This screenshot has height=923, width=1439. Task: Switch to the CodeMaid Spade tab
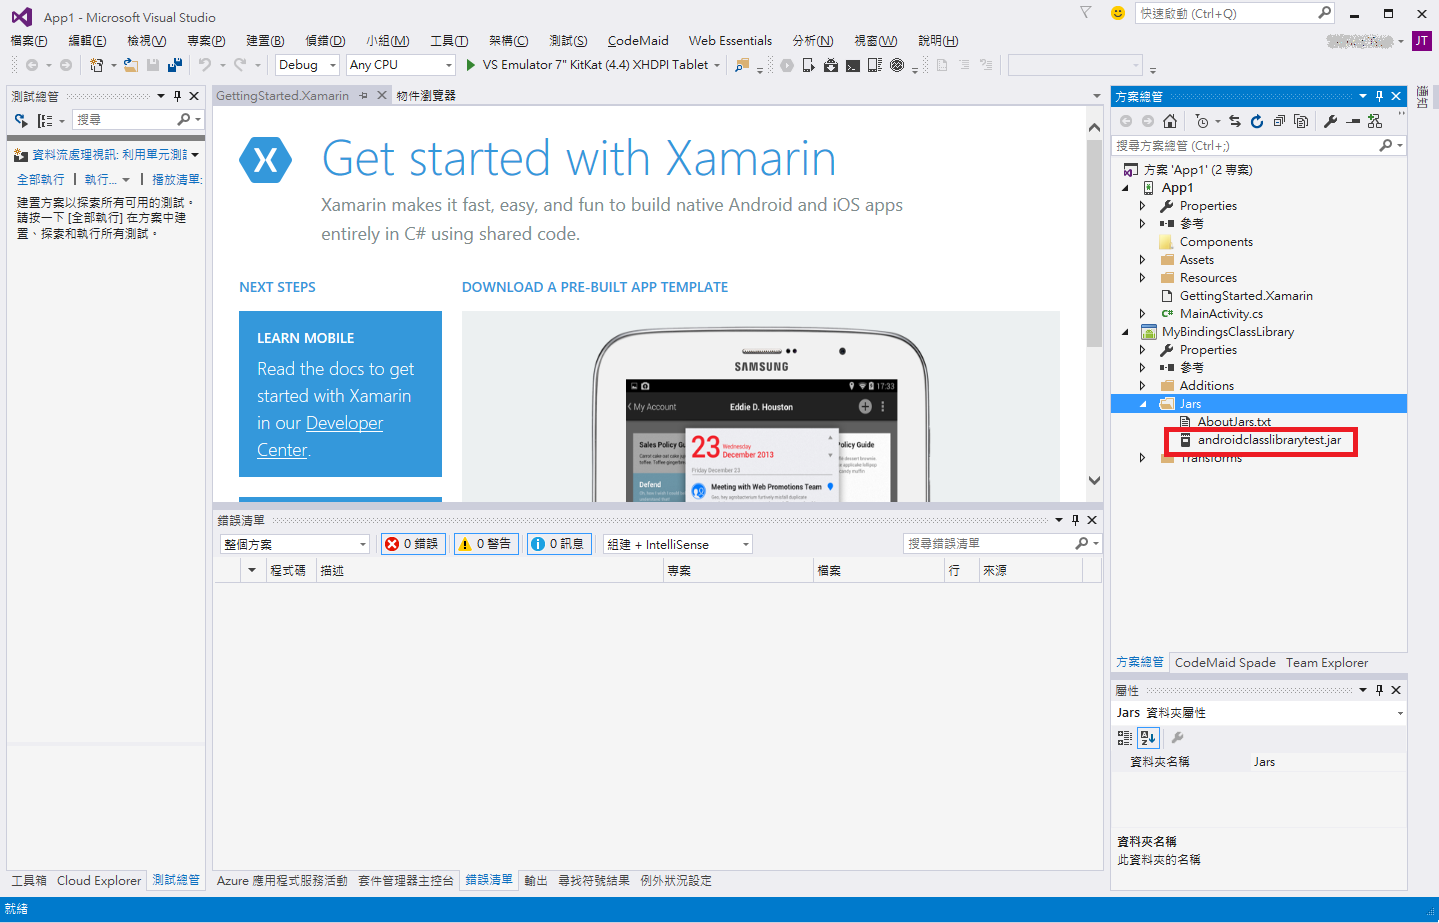tap(1225, 663)
